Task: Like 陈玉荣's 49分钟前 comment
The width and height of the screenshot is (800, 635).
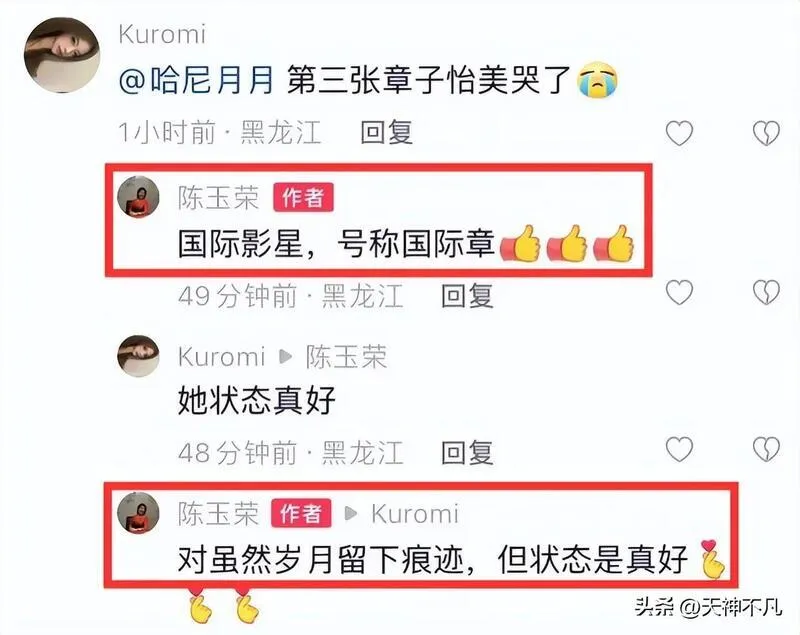Action: [680, 292]
